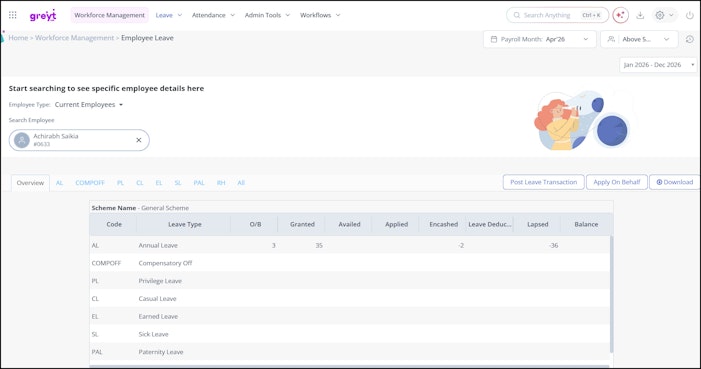
Task: Switch to the SL tab
Action: point(178,183)
